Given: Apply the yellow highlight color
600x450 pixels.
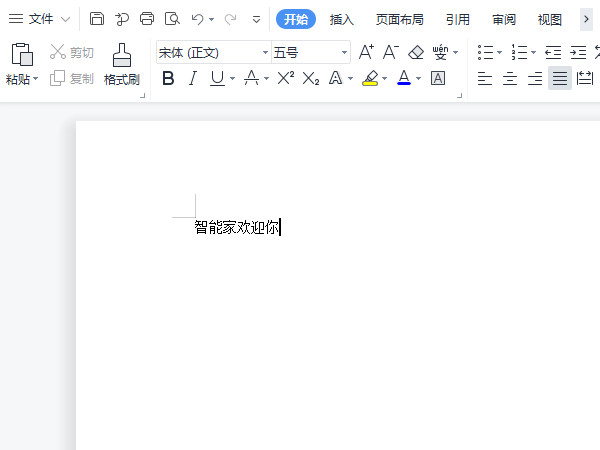Looking at the screenshot, I should [x=370, y=78].
